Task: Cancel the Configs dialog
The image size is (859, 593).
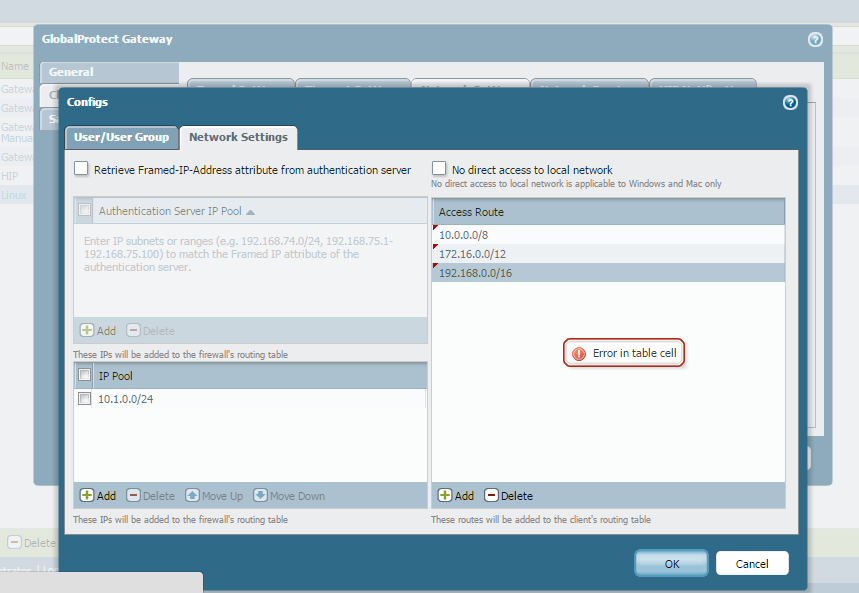Action: [x=752, y=563]
